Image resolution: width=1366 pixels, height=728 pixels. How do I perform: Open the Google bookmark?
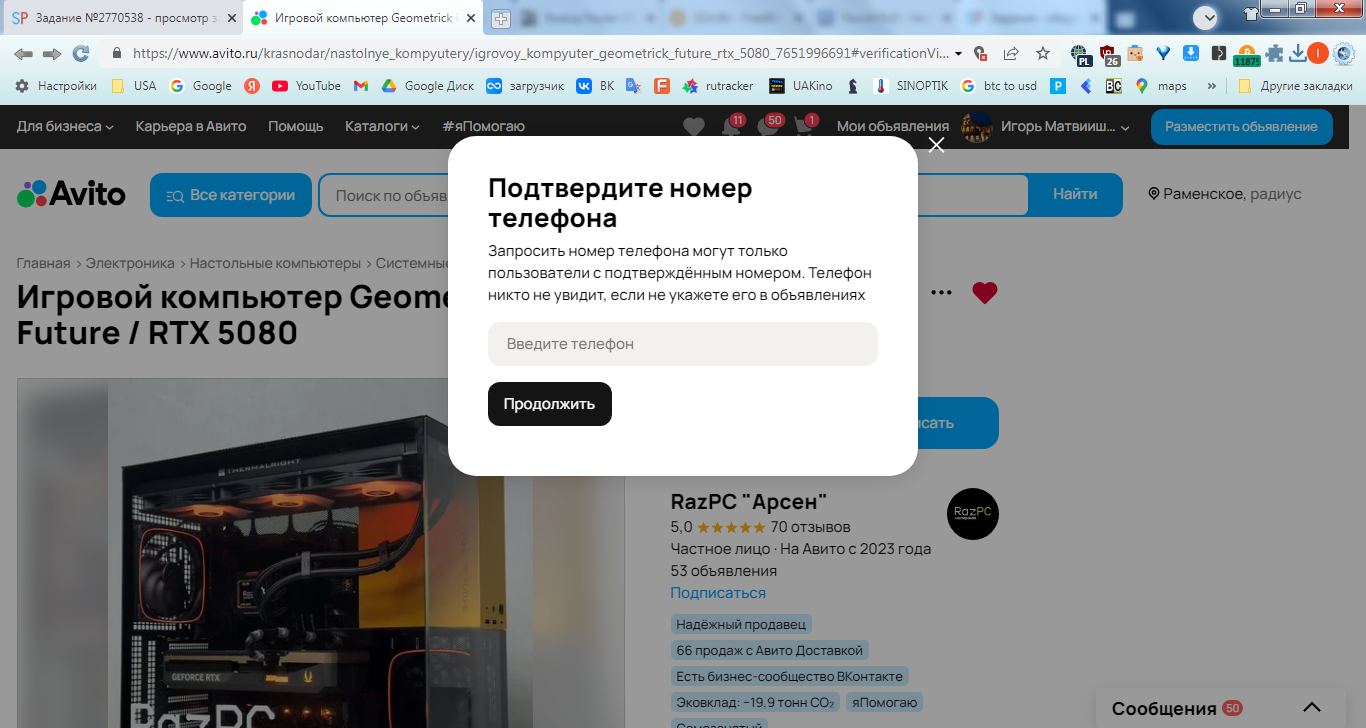point(201,86)
